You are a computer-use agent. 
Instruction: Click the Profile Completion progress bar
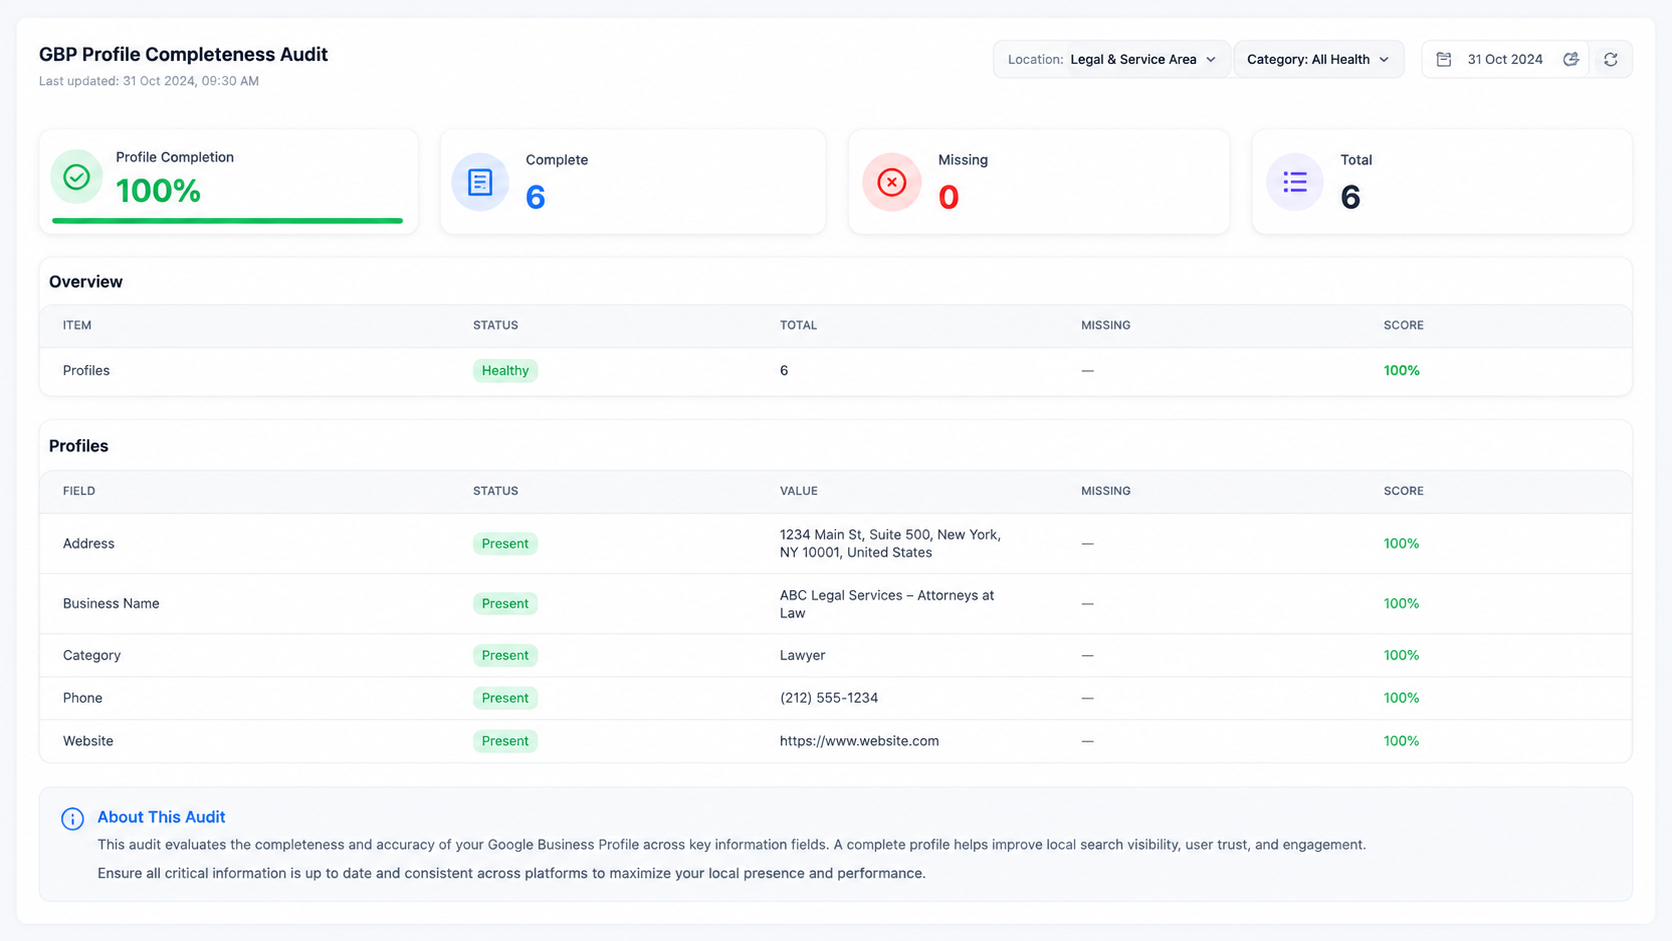tap(227, 221)
